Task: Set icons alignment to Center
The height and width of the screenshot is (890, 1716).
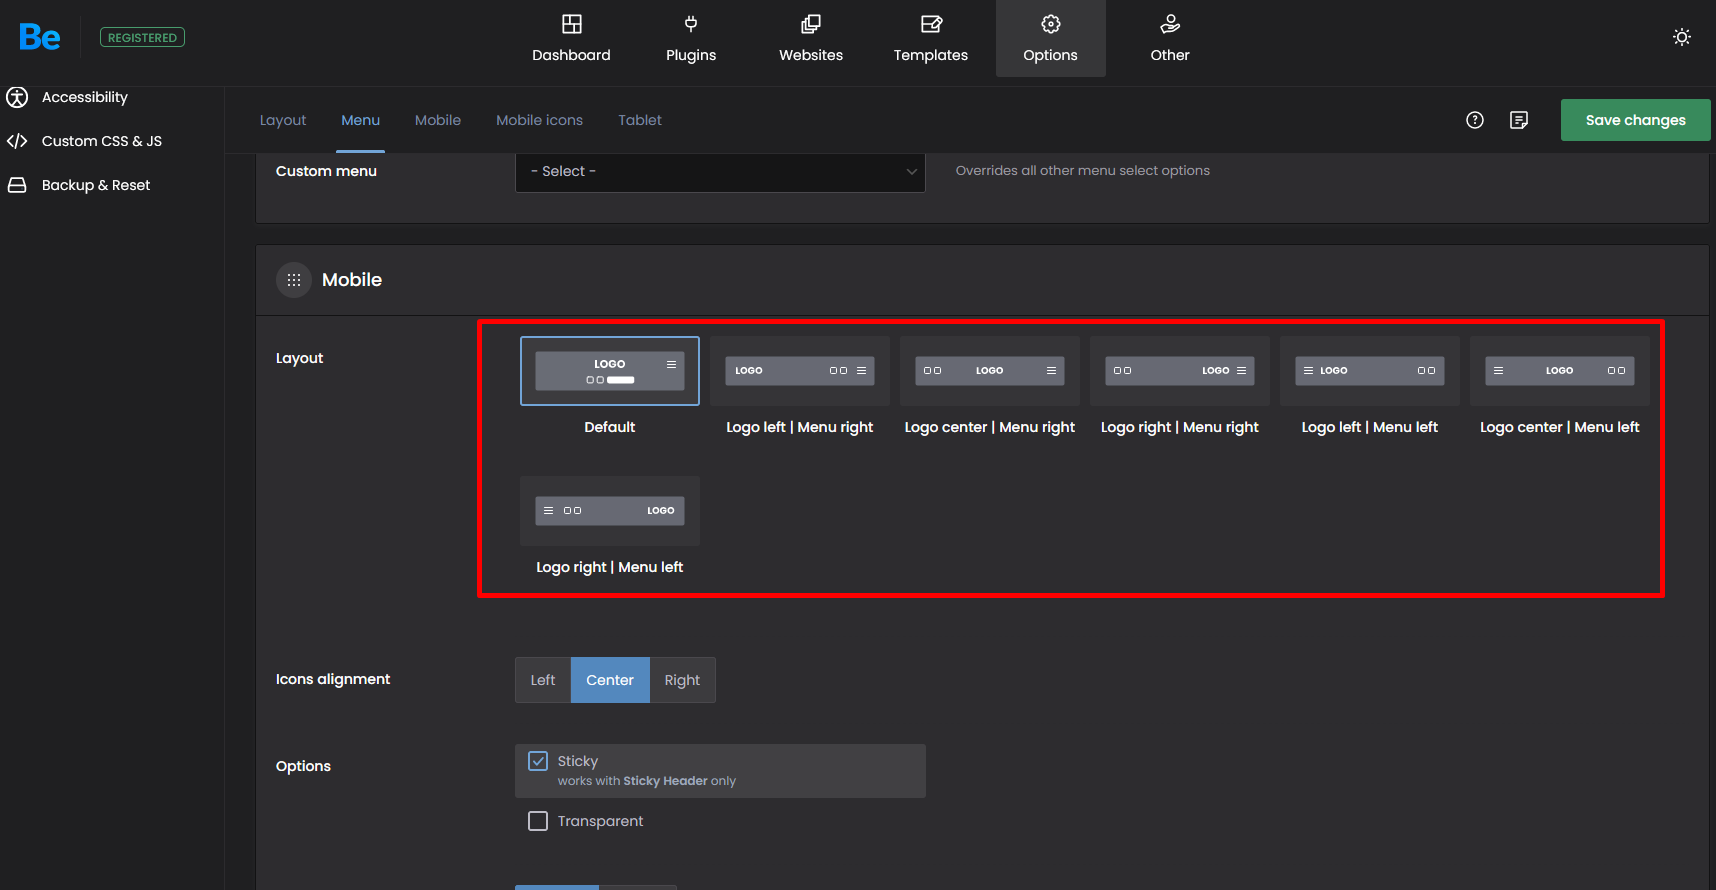Action: click(610, 680)
